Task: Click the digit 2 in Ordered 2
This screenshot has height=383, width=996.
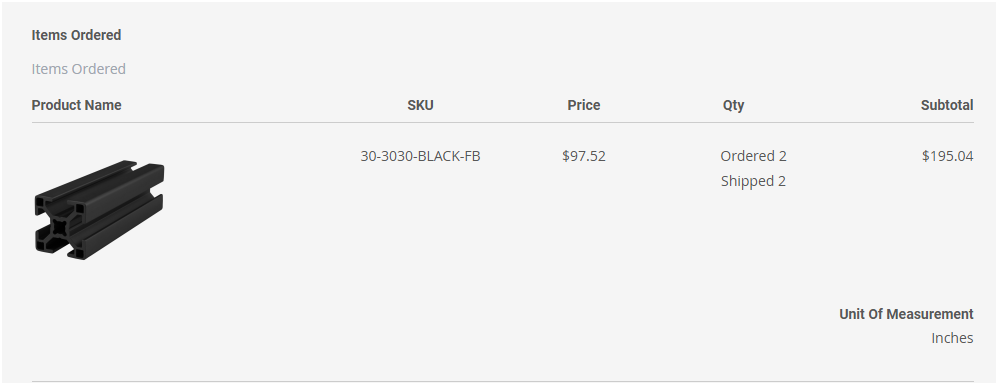Action: (x=783, y=156)
